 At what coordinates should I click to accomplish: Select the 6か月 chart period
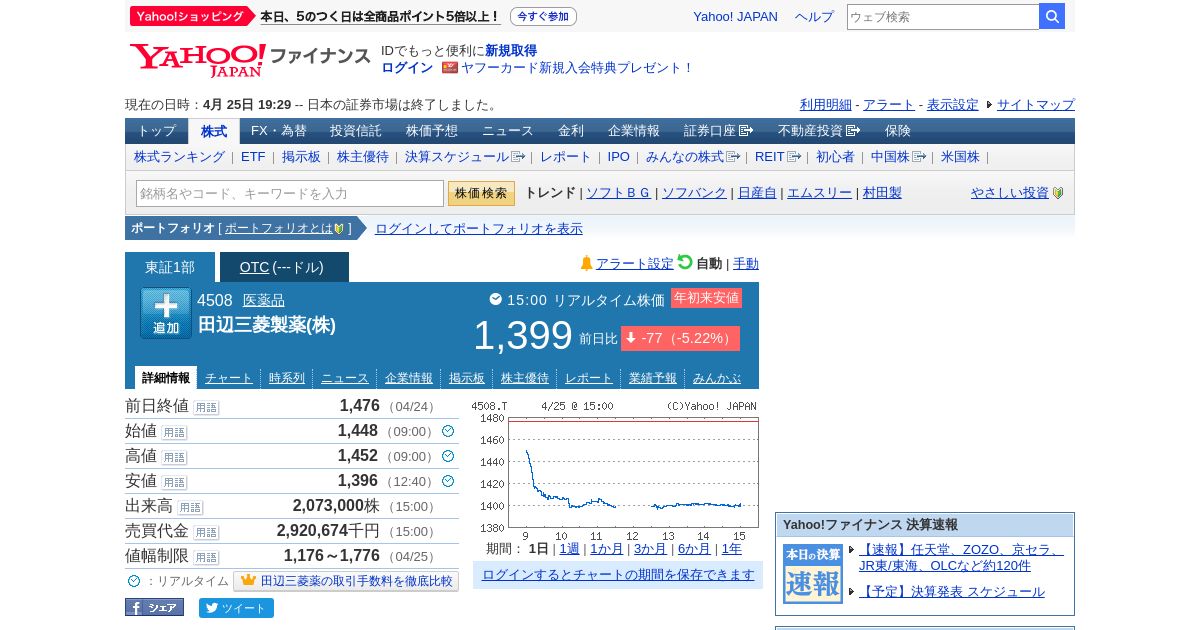695,548
